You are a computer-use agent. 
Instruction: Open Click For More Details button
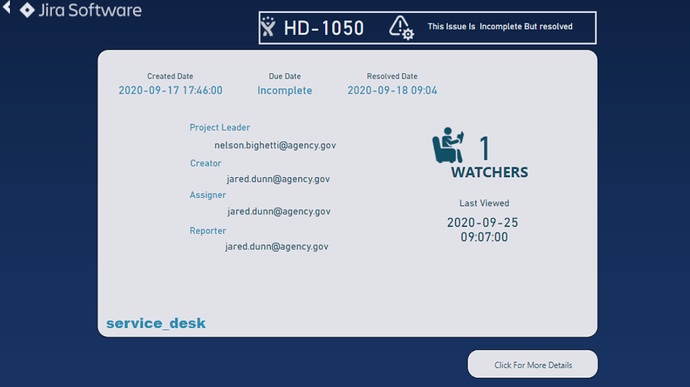tap(532, 364)
